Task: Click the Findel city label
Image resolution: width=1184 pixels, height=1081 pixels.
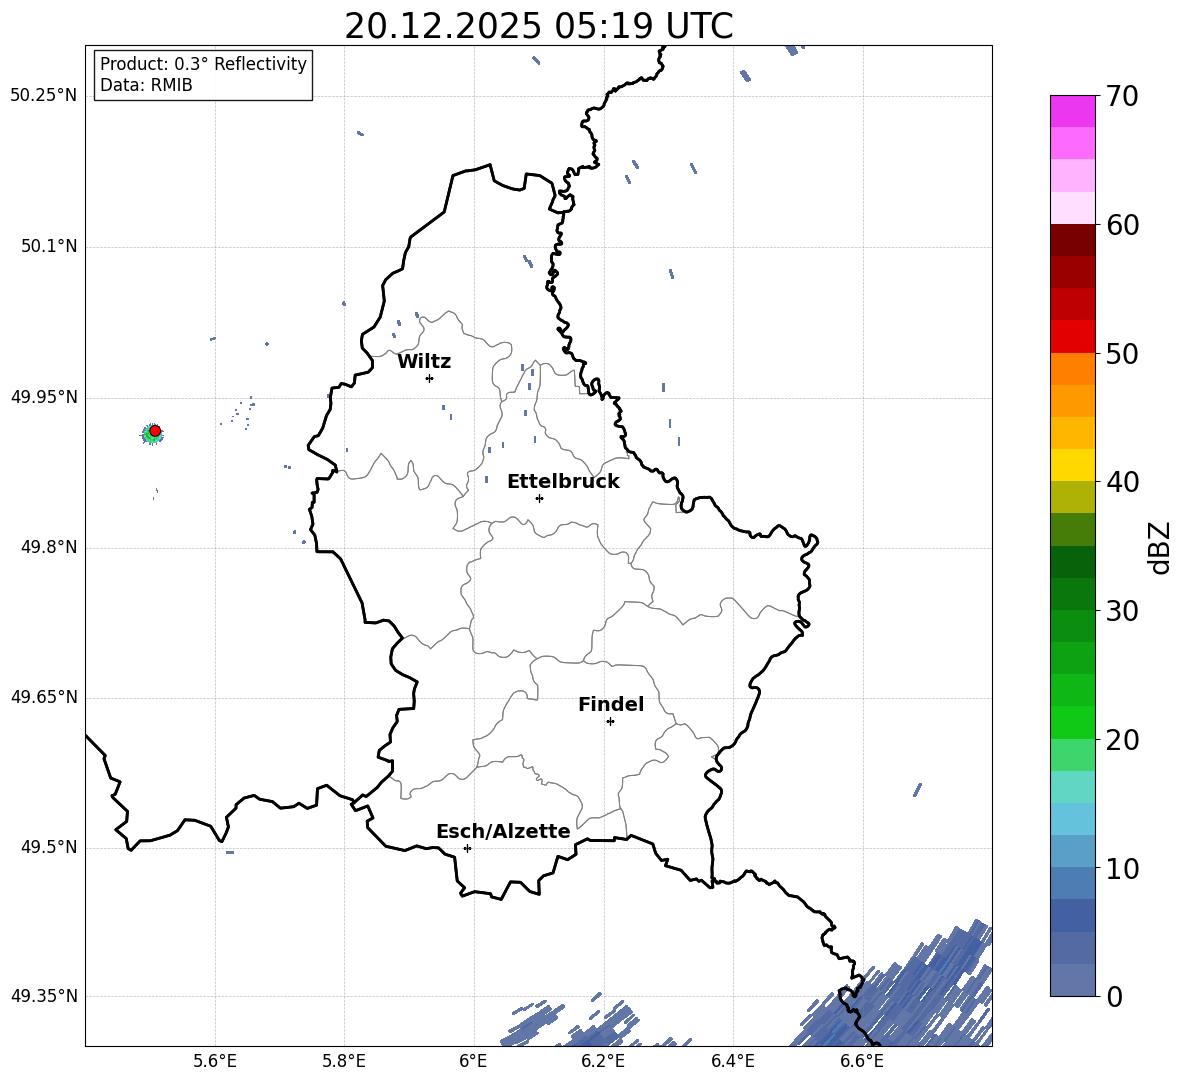Action: (x=611, y=704)
